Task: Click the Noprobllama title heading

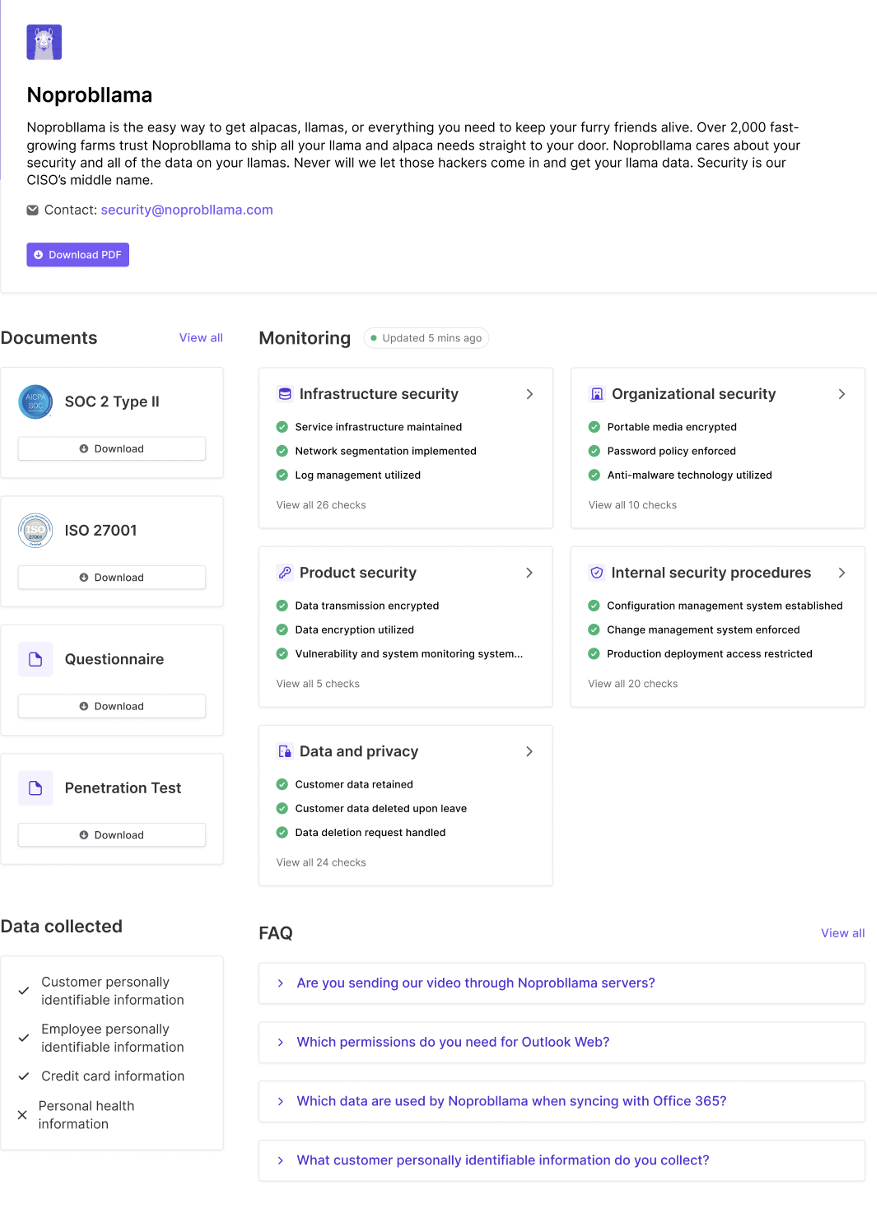Action: click(90, 96)
